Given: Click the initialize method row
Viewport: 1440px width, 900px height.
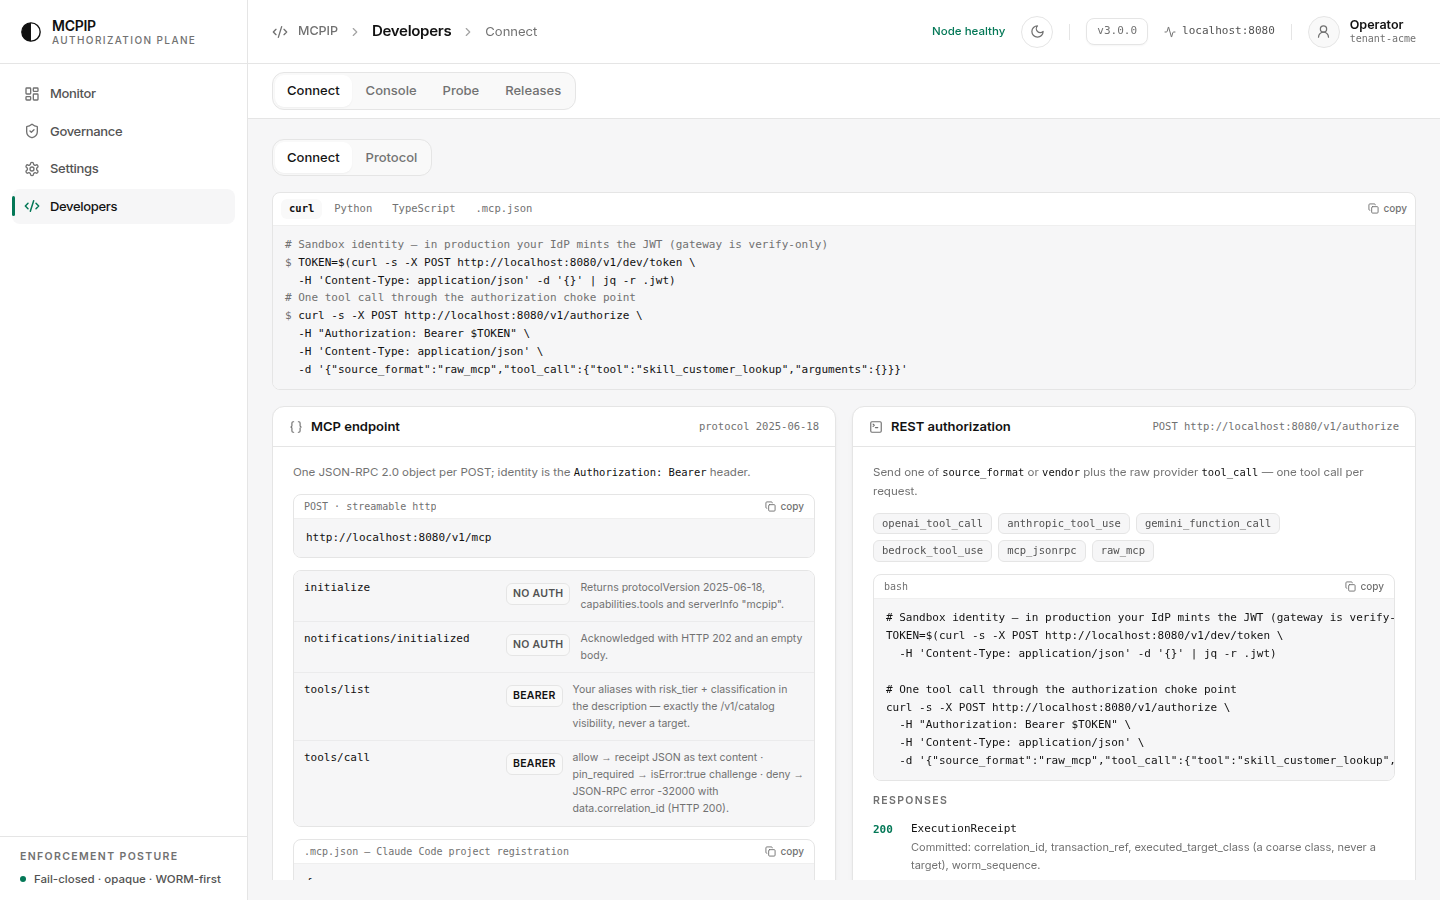Looking at the screenshot, I should [554, 596].
